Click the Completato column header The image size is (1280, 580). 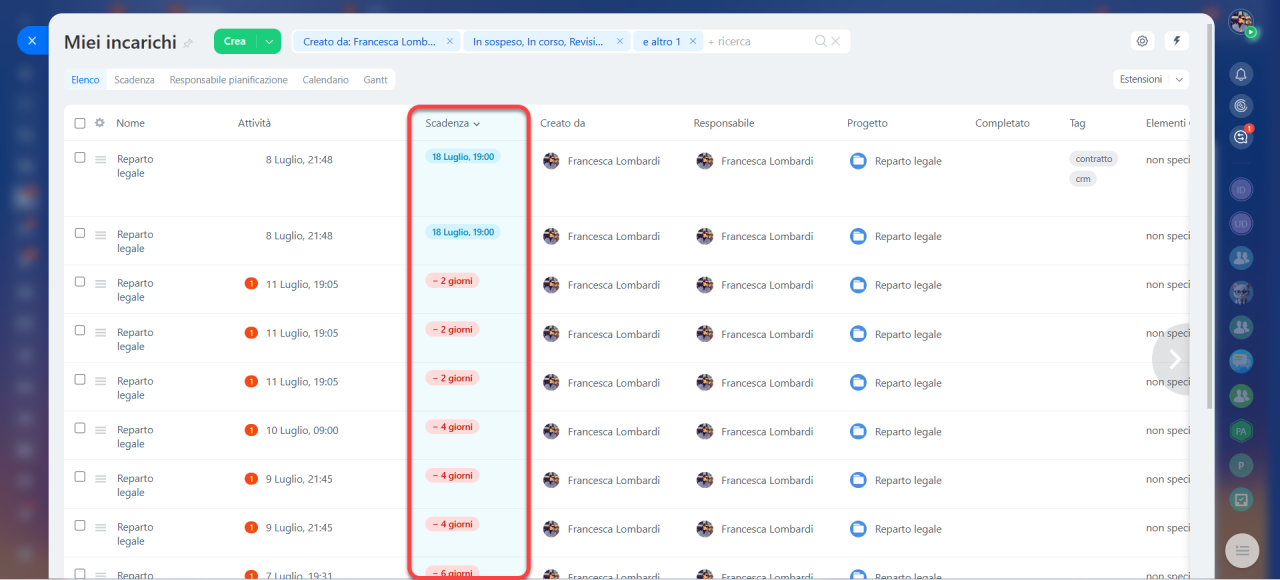(x=1002, y=123)
